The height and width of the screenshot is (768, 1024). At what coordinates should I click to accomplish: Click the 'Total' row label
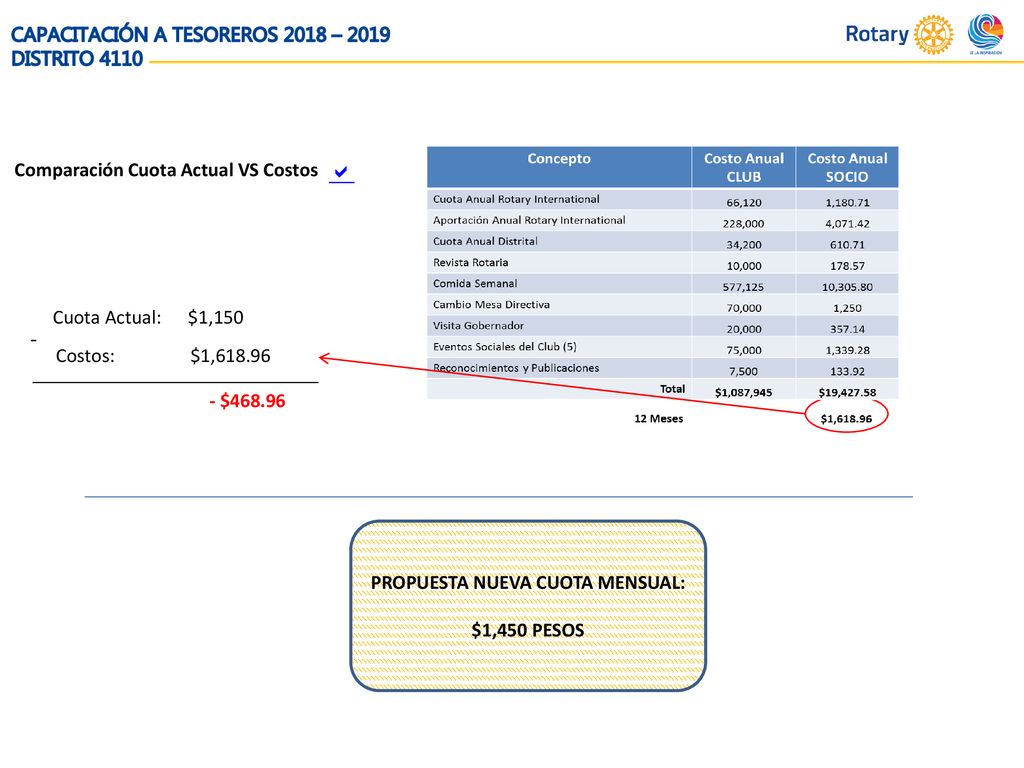click(672, 389)
